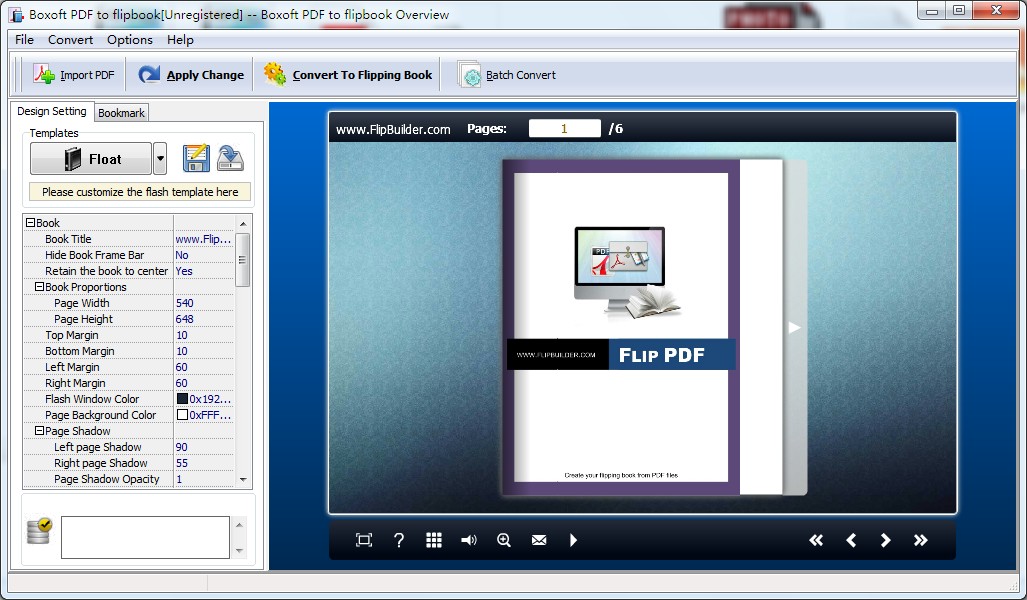The height and width of the screenshot is (600, 1027).
Task: Open the Help menu
Action: point(180,39)
